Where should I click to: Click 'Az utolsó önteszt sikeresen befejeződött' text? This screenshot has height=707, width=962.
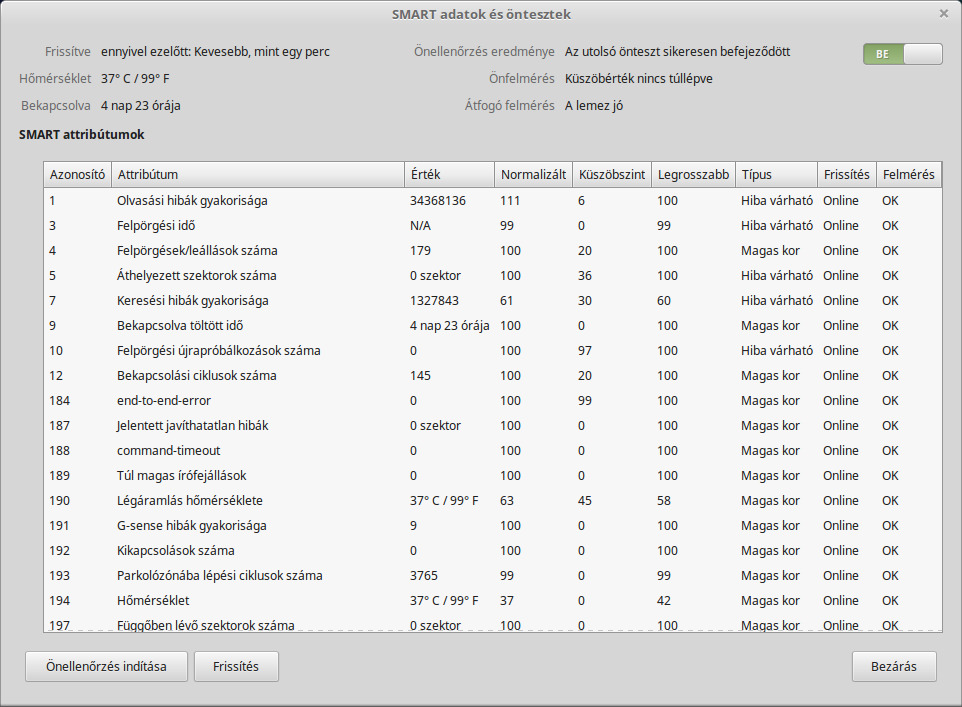pos(677,52)
